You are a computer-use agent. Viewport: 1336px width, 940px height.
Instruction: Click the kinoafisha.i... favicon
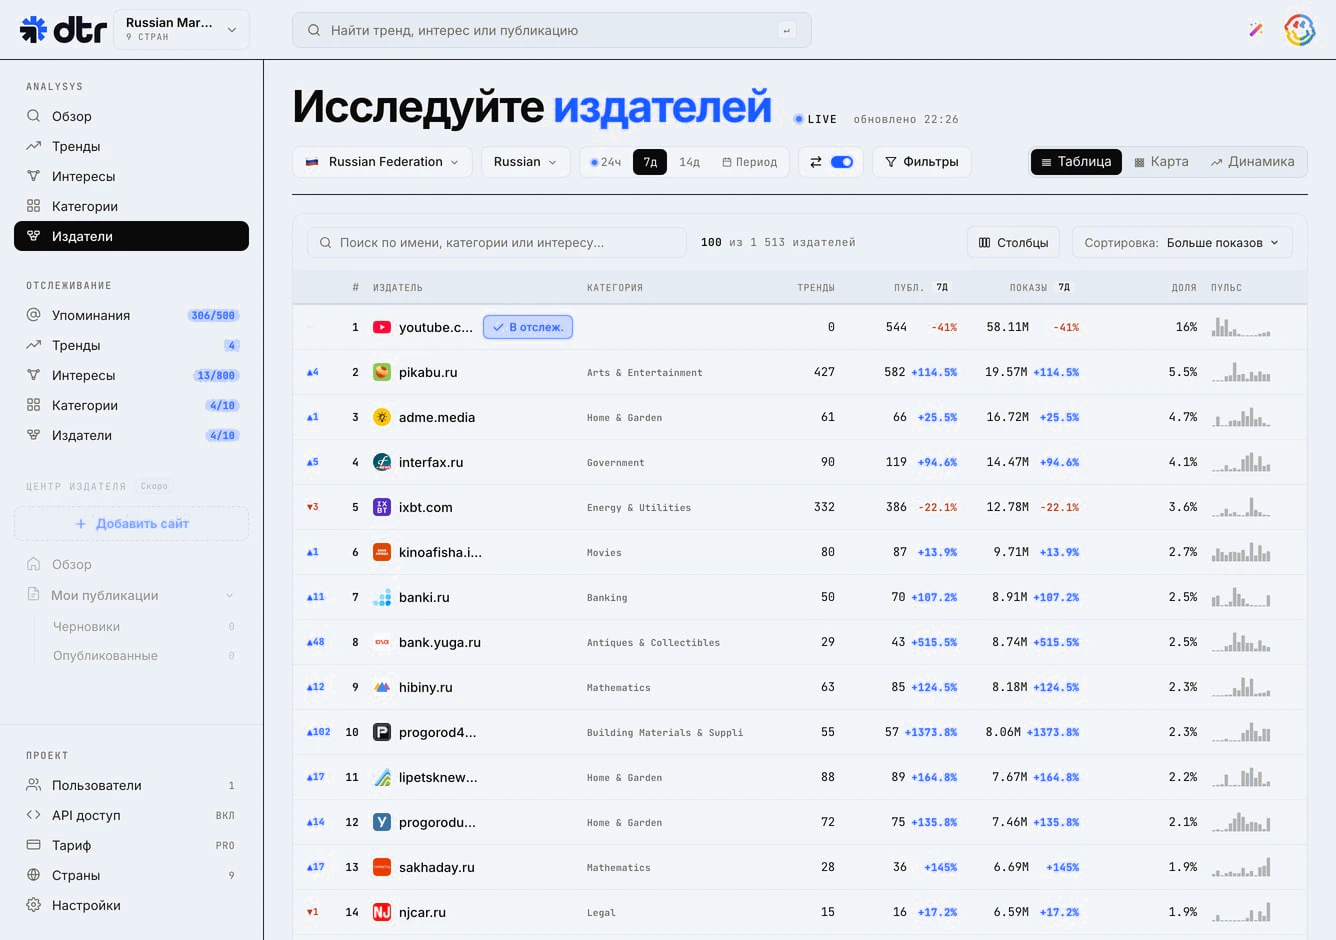pos(382,552)
